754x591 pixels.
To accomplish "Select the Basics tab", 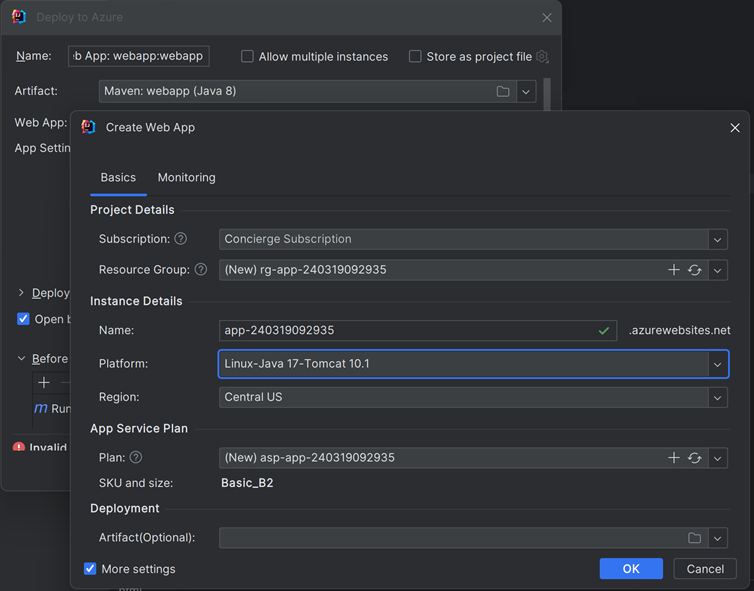I will (x=118, y=177).
